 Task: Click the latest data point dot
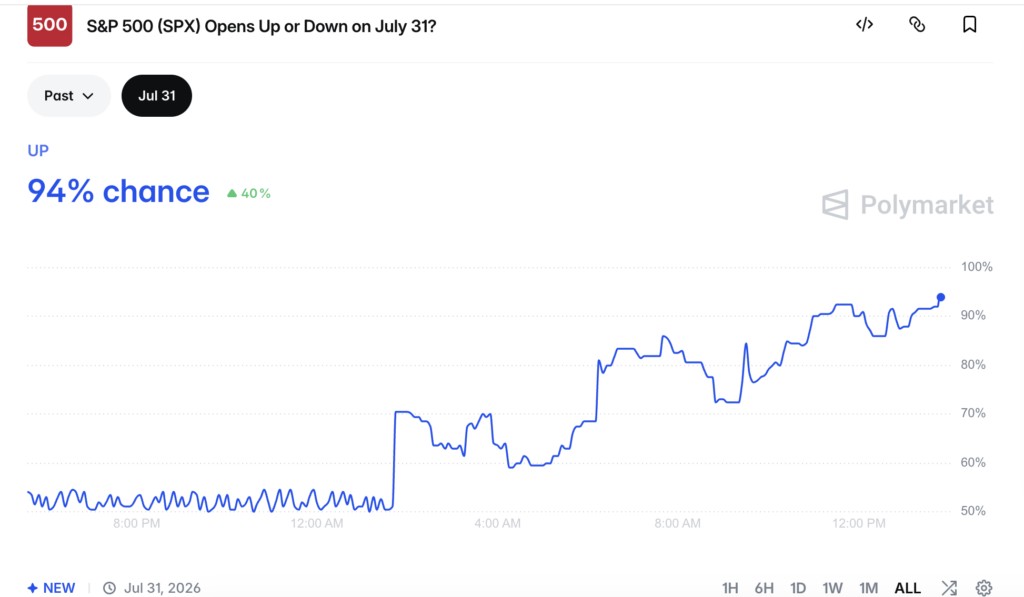(940, 297)
